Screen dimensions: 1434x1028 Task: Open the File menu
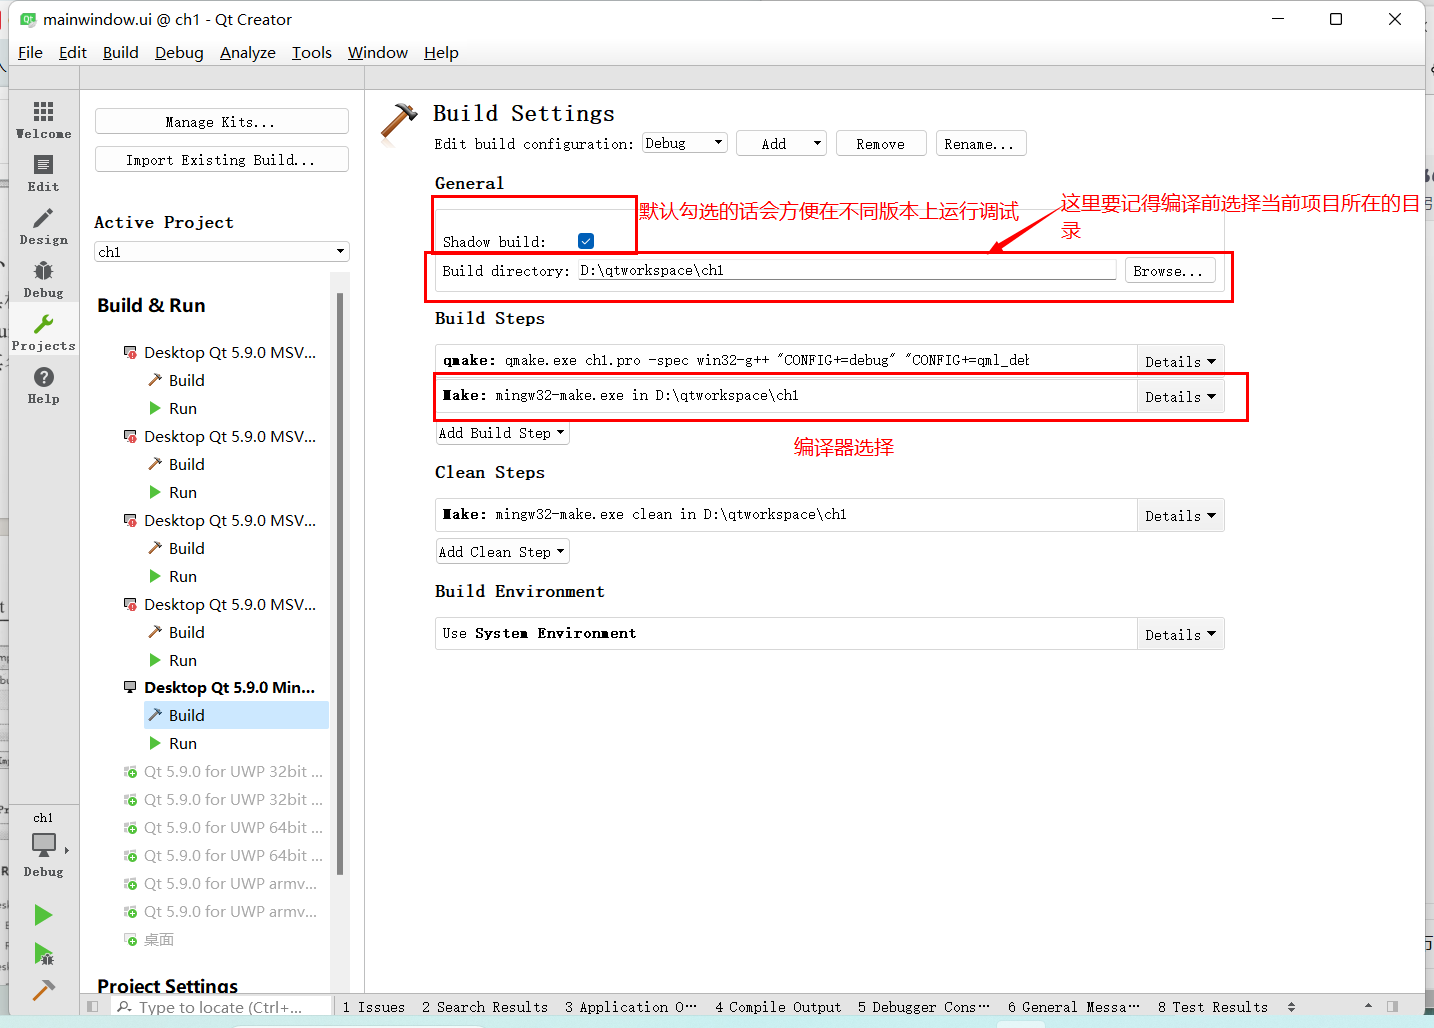(30, 53)
